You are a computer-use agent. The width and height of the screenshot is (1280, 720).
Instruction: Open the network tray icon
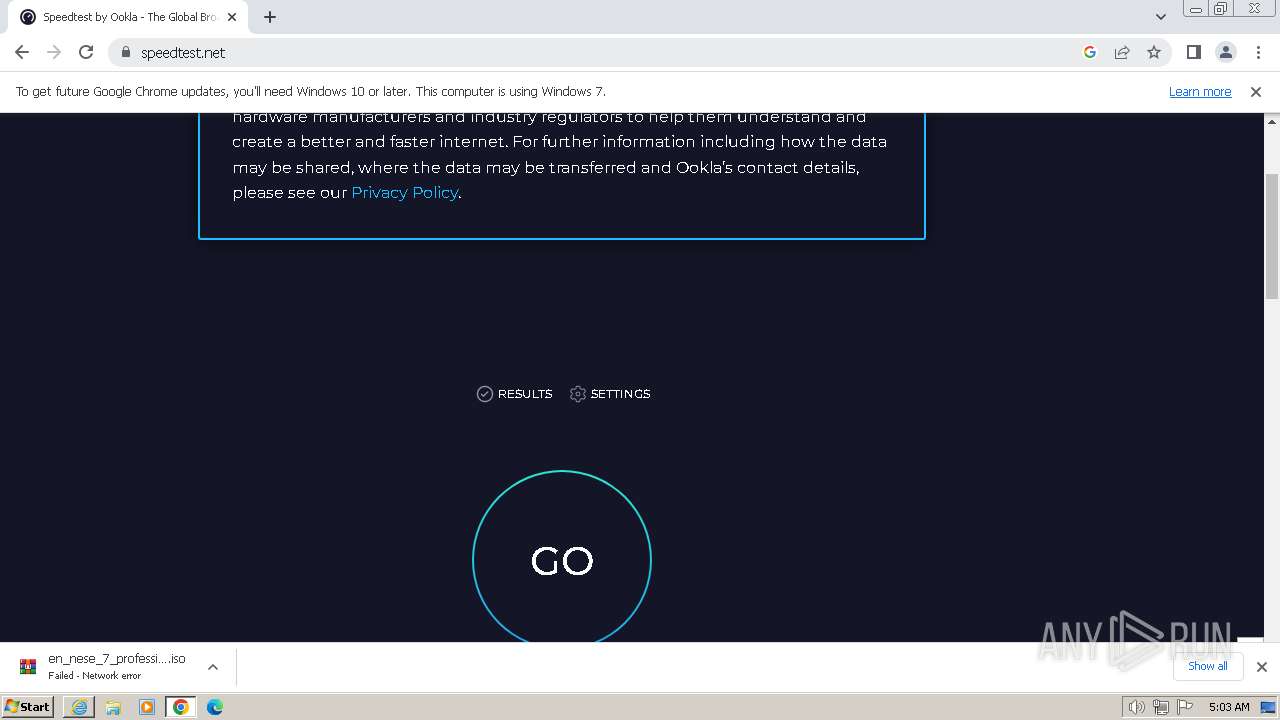tap(1160, 707)
